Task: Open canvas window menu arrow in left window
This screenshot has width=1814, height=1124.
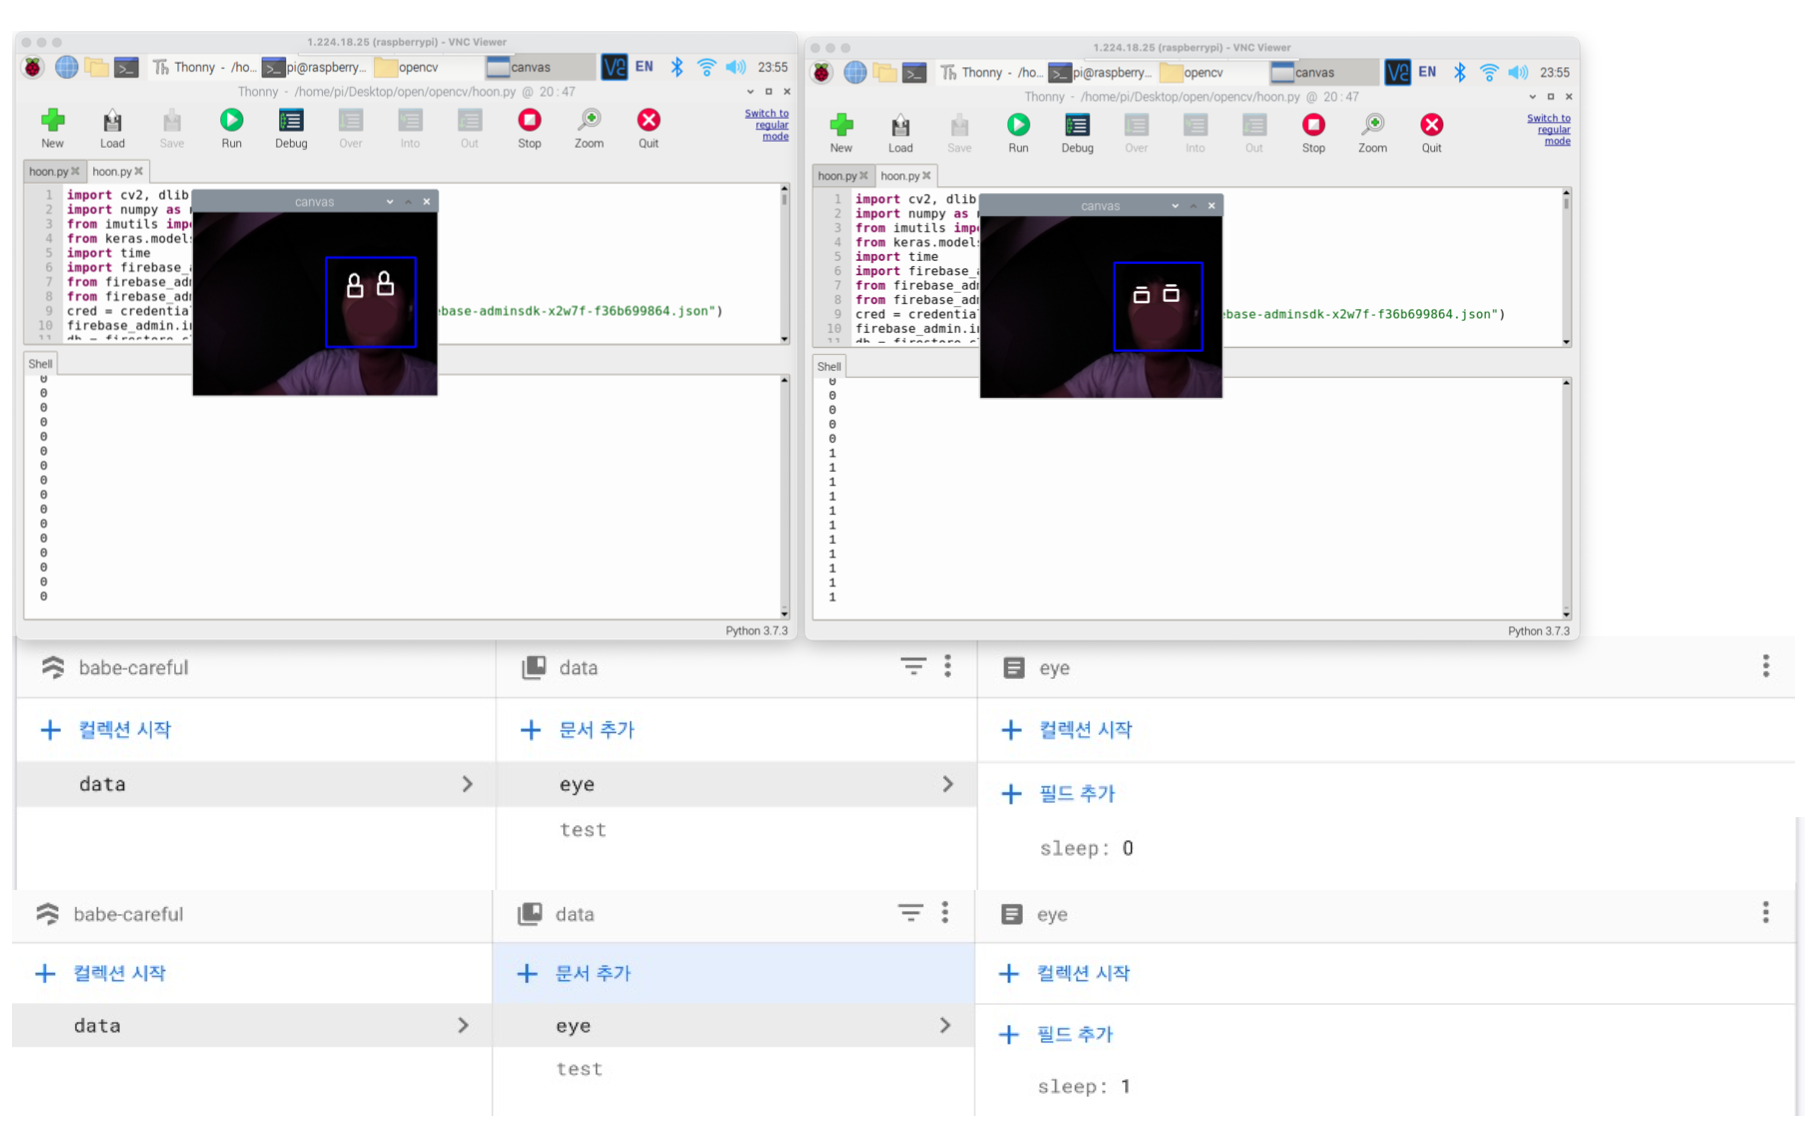Action: (x=390, y=202)
